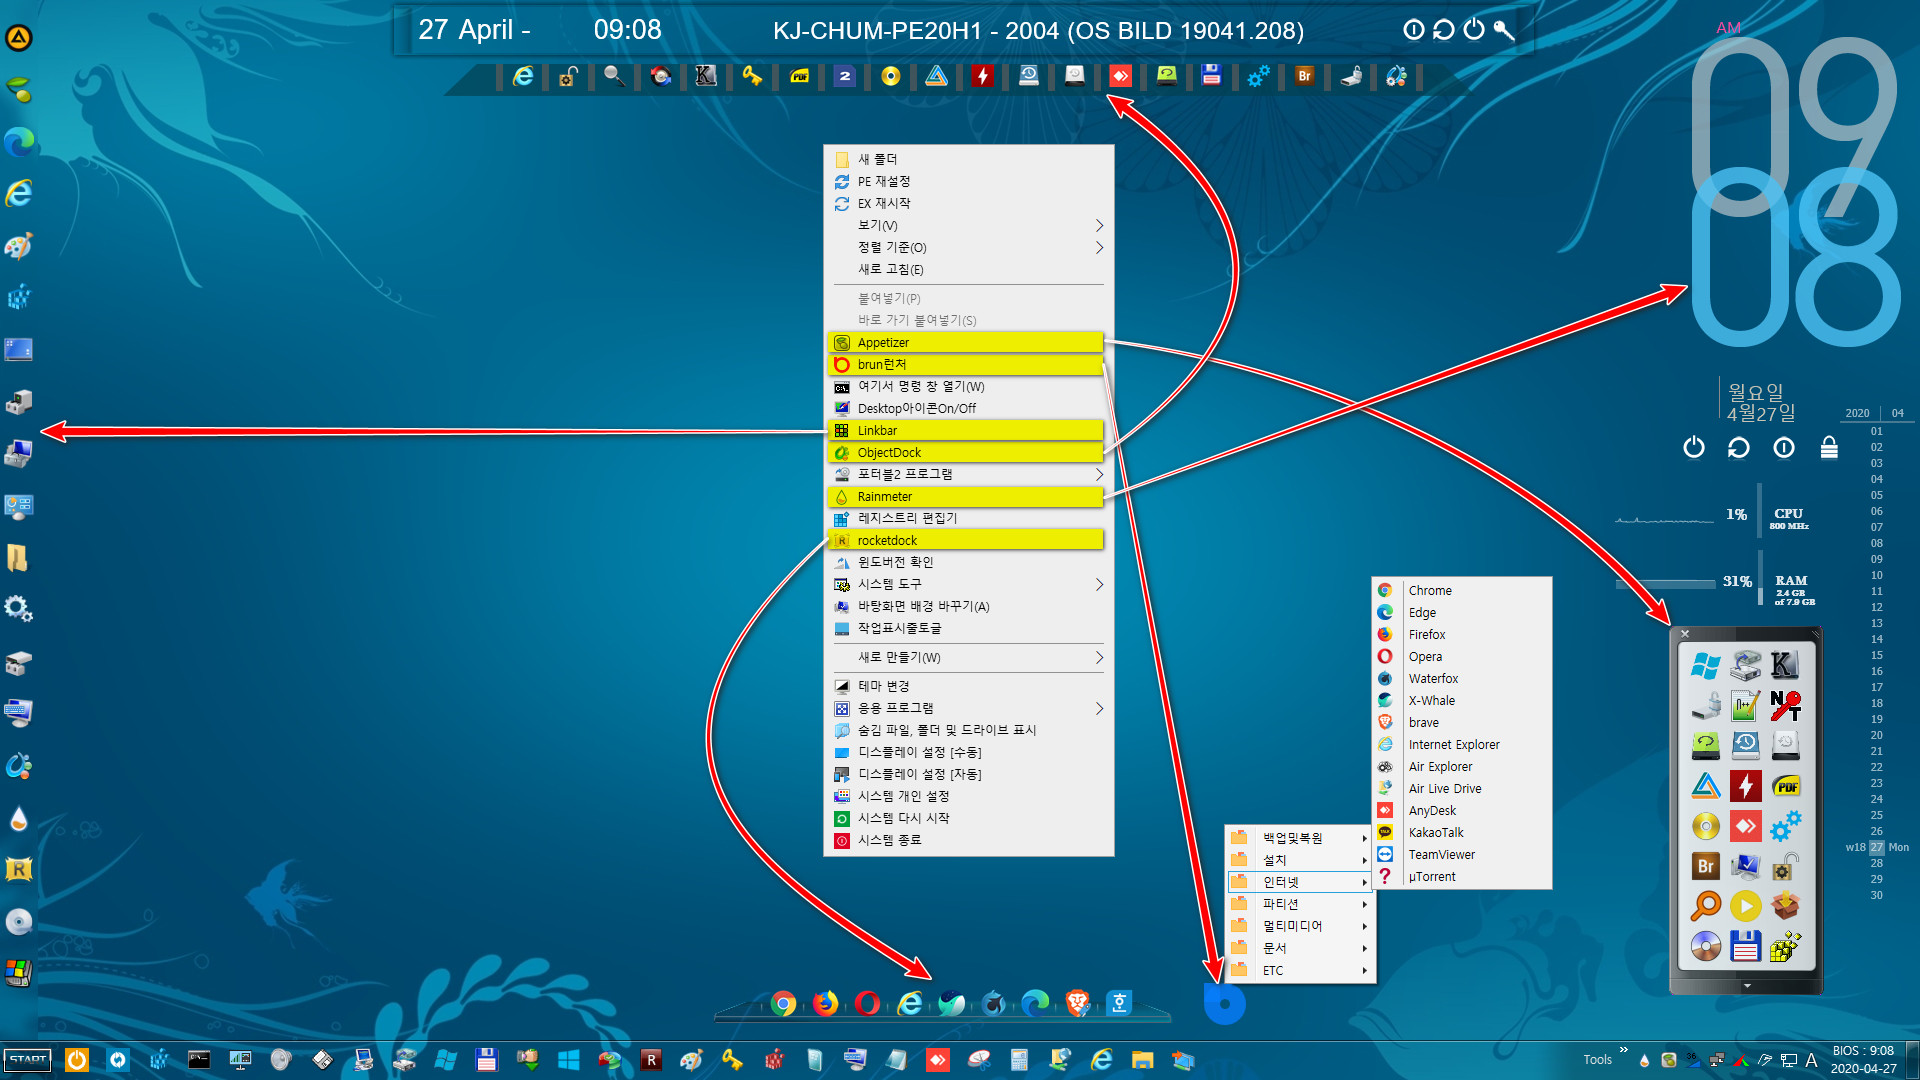1920x1080 pixels.
Task: Launch the gold key tool in top dock
Action: click(752, 76)
